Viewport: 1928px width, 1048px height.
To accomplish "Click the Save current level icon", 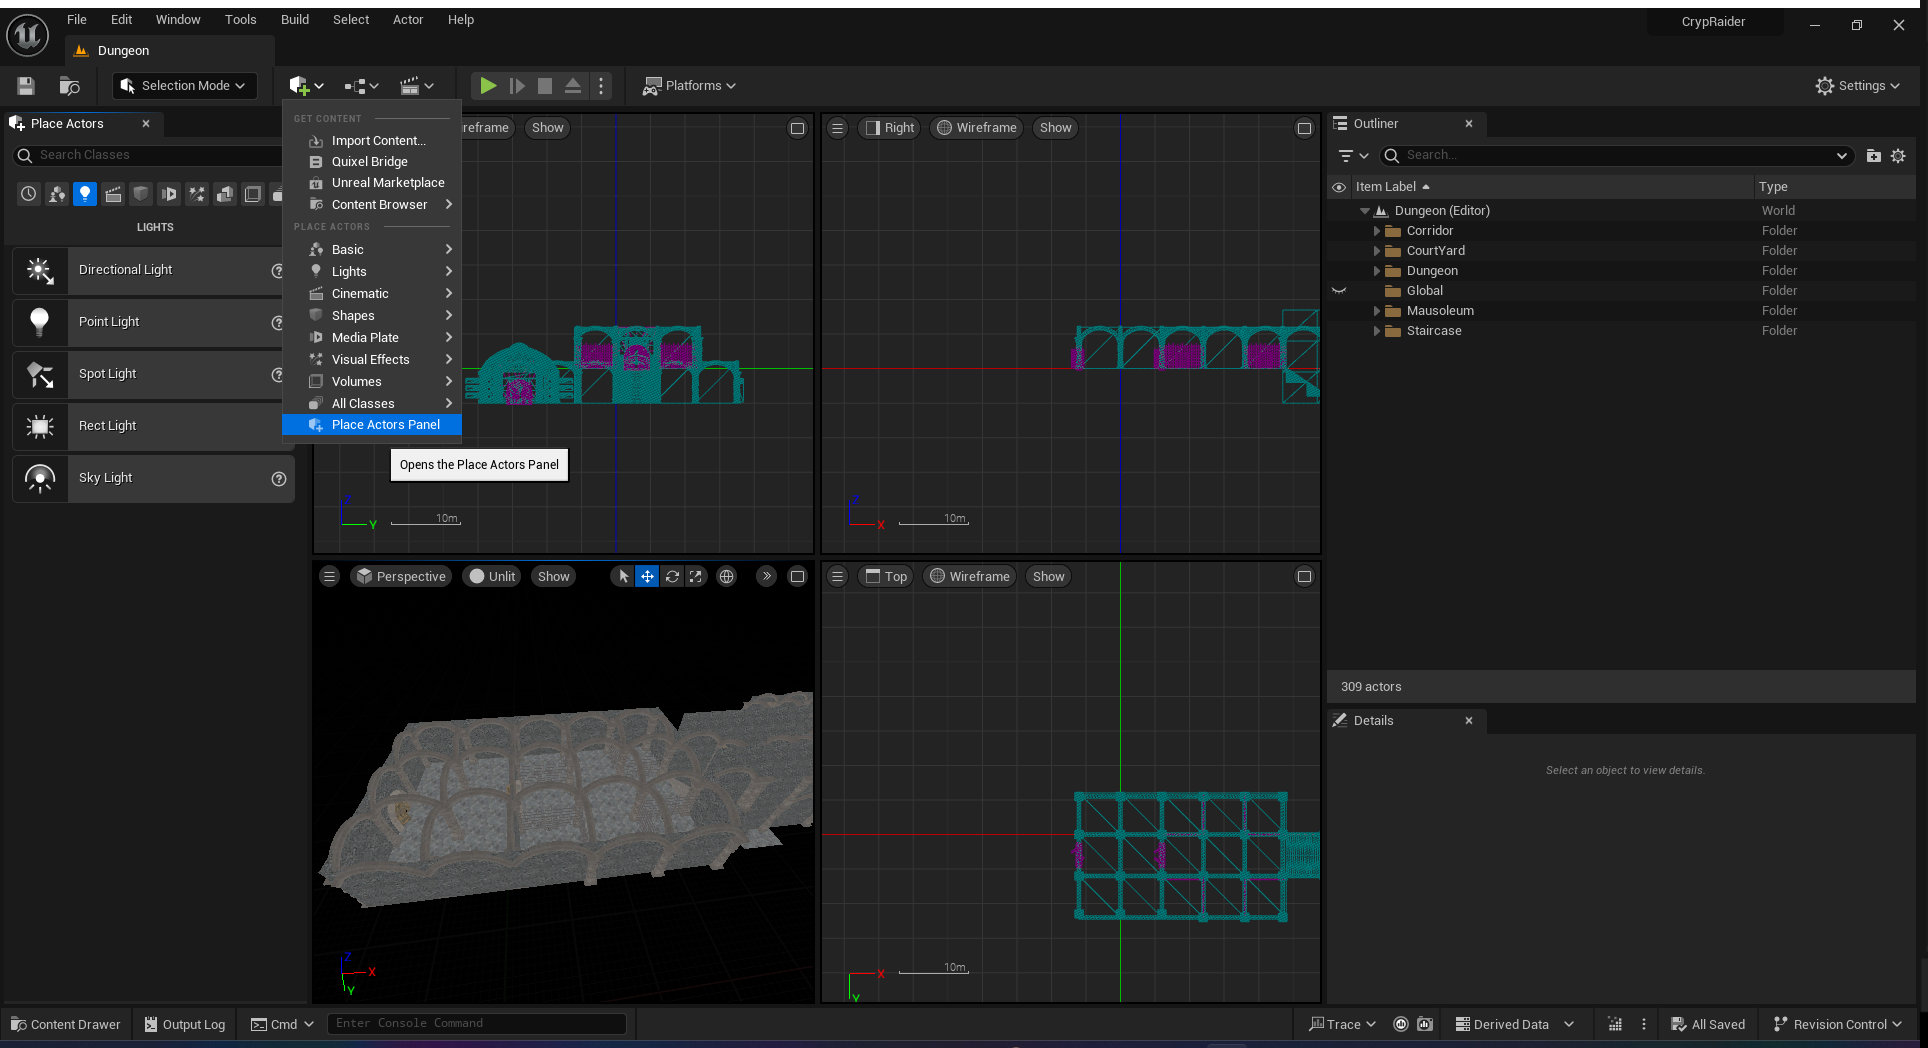I will (26, 86).
